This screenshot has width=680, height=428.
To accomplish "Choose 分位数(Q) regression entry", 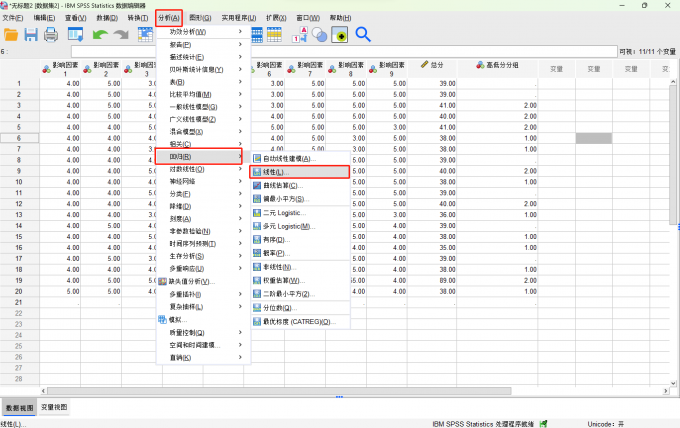I will pos(300,308).
